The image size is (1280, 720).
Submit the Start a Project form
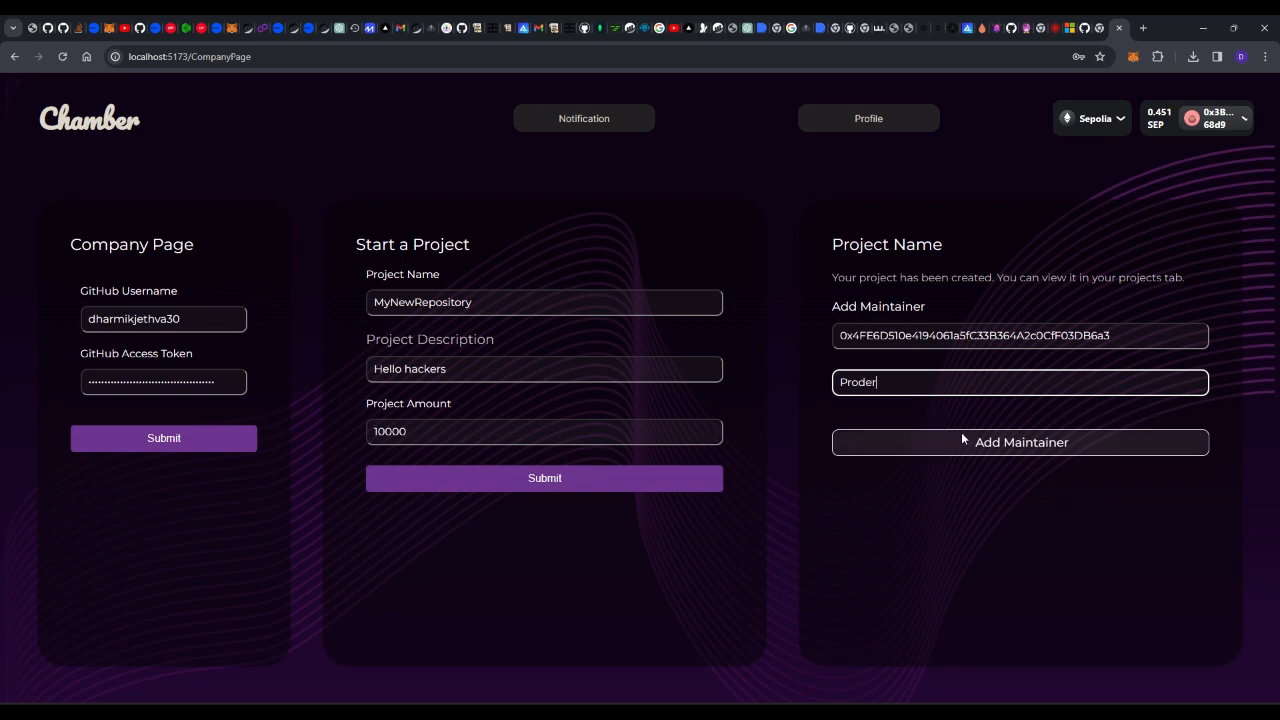544,478
